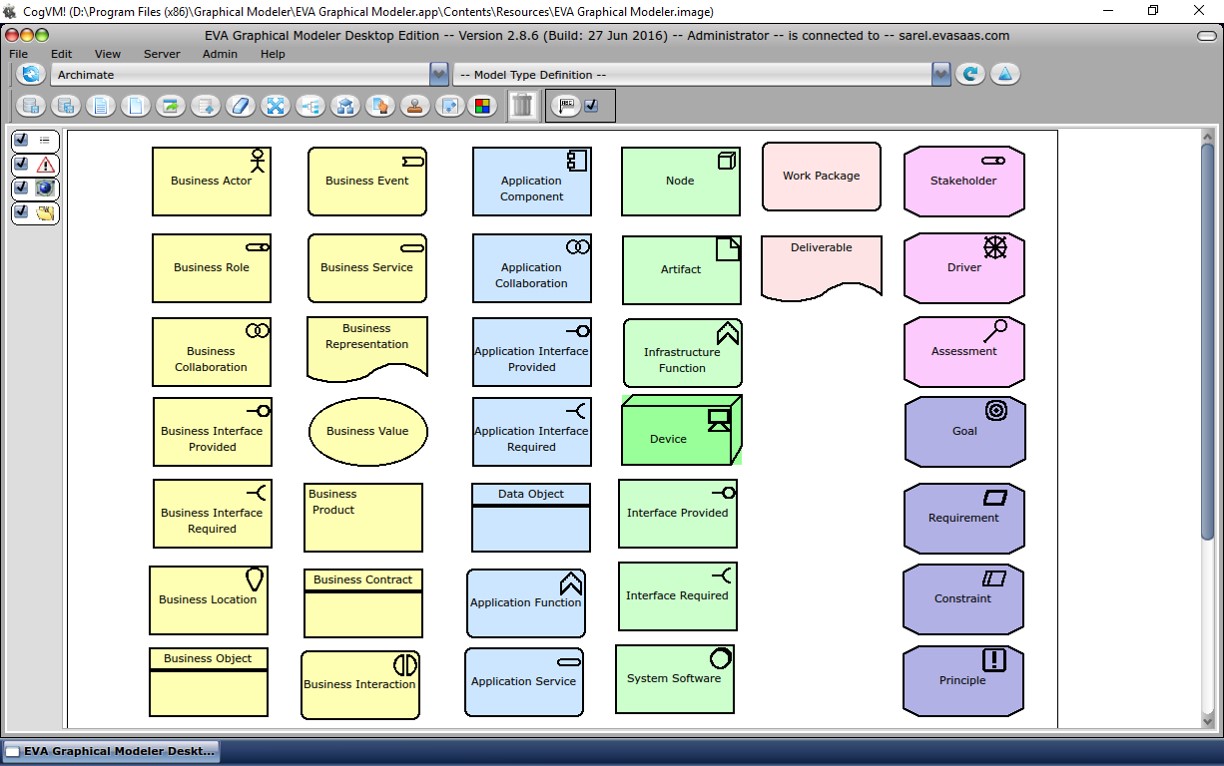1224x766 pixels.
Task: Click the EVA Graphical Modeler taskbar button
Action: tap(110, 751)
